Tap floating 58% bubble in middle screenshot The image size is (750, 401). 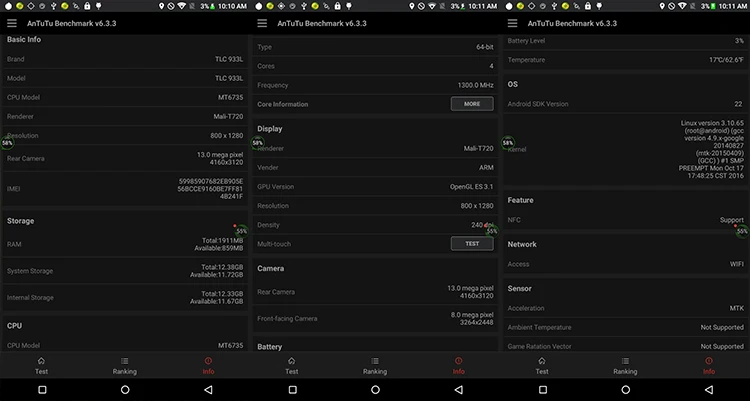257,143
